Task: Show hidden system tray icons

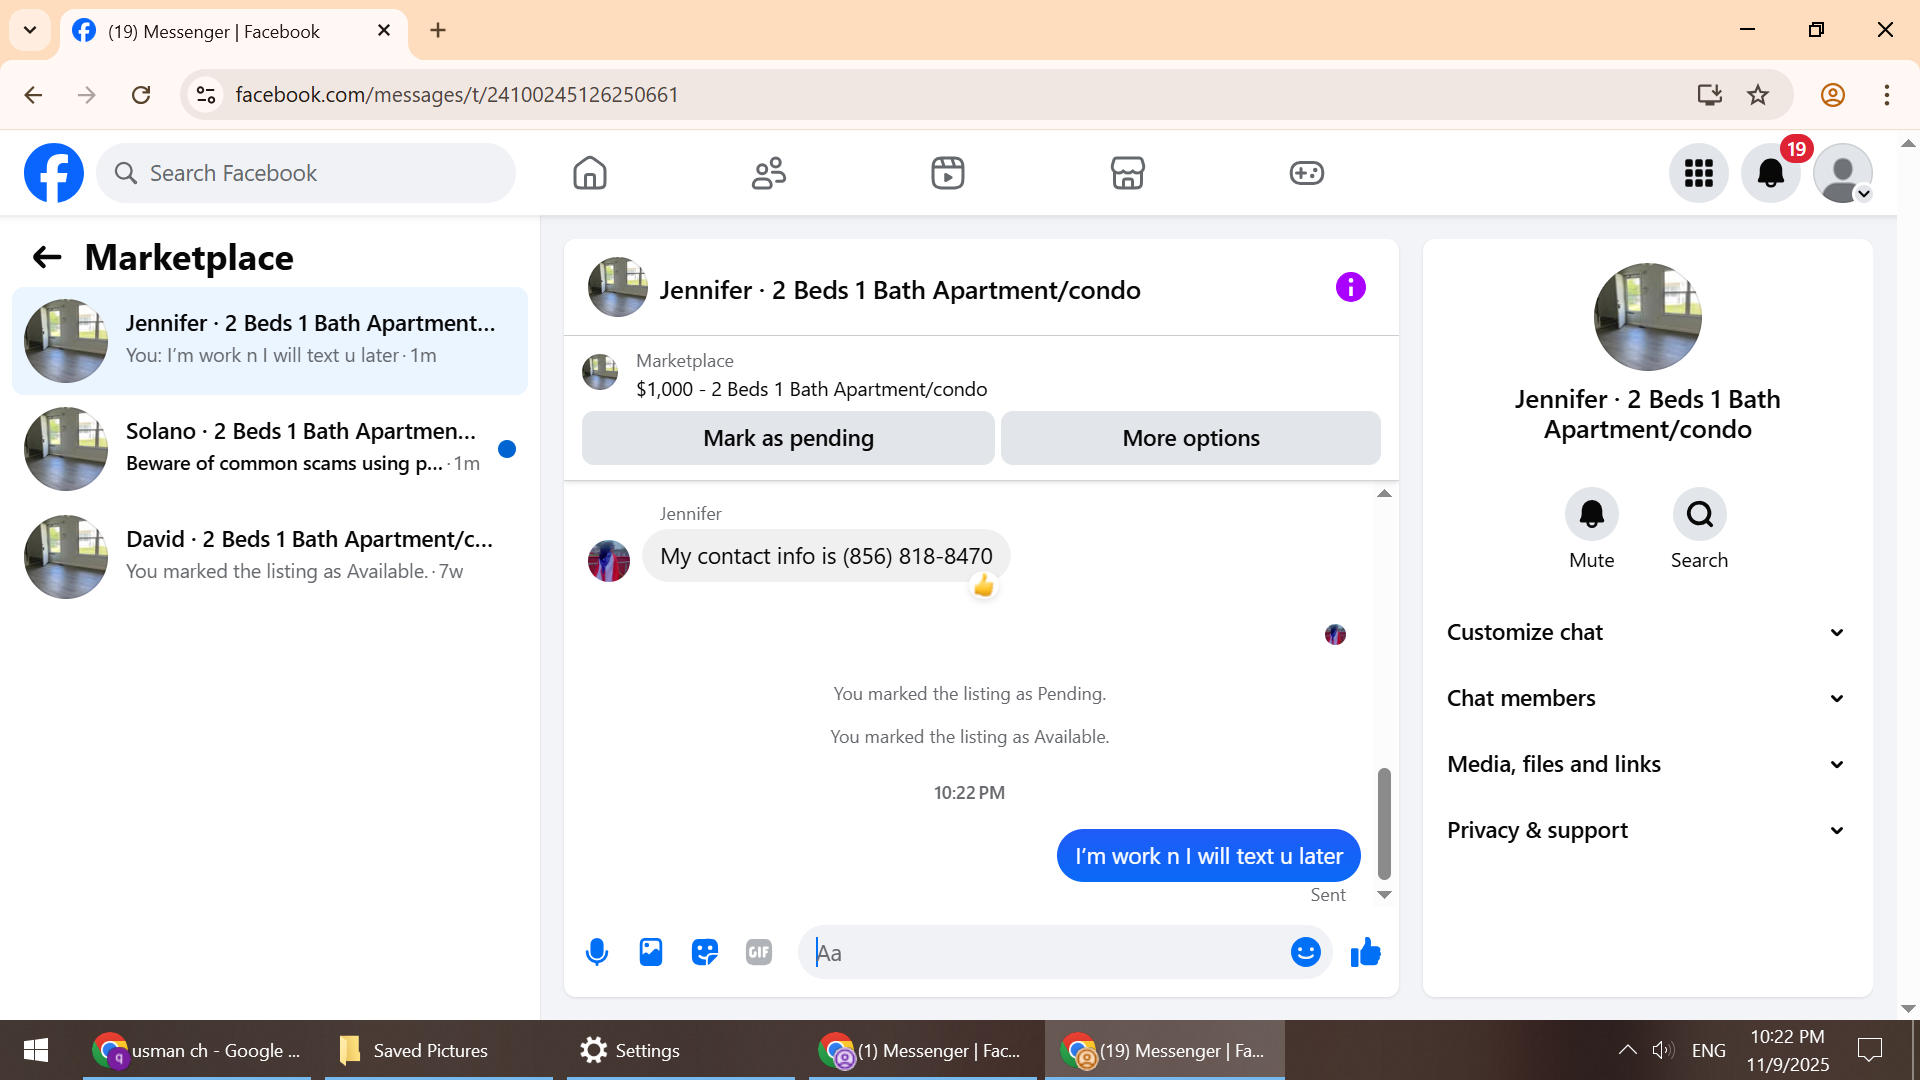Action: 1628,1050
